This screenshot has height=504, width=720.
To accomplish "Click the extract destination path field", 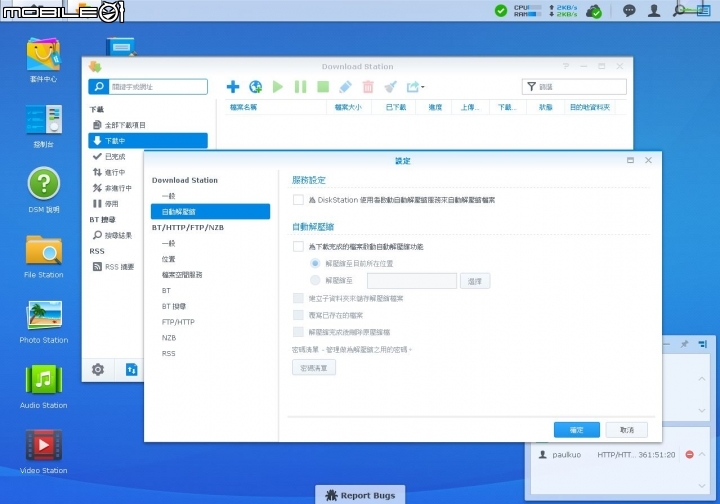I will click(x=412, y=280).
